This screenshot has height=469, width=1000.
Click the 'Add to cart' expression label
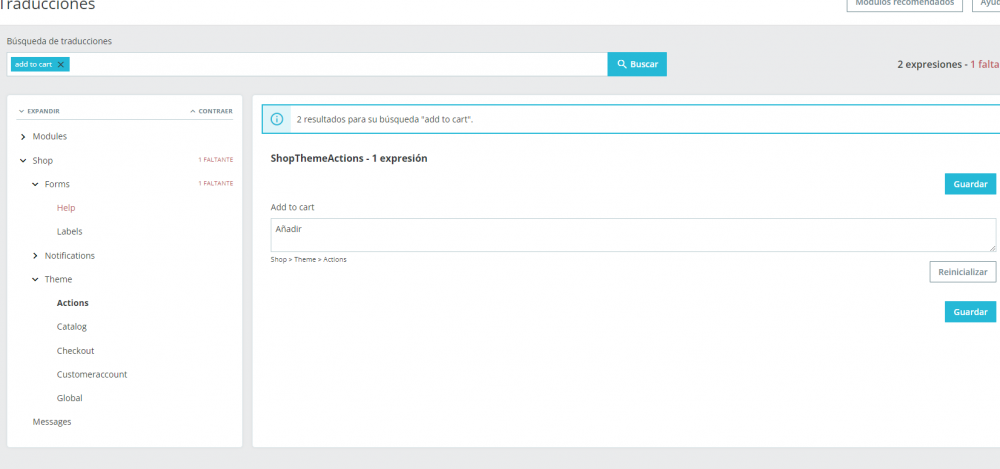pos(293,207)
